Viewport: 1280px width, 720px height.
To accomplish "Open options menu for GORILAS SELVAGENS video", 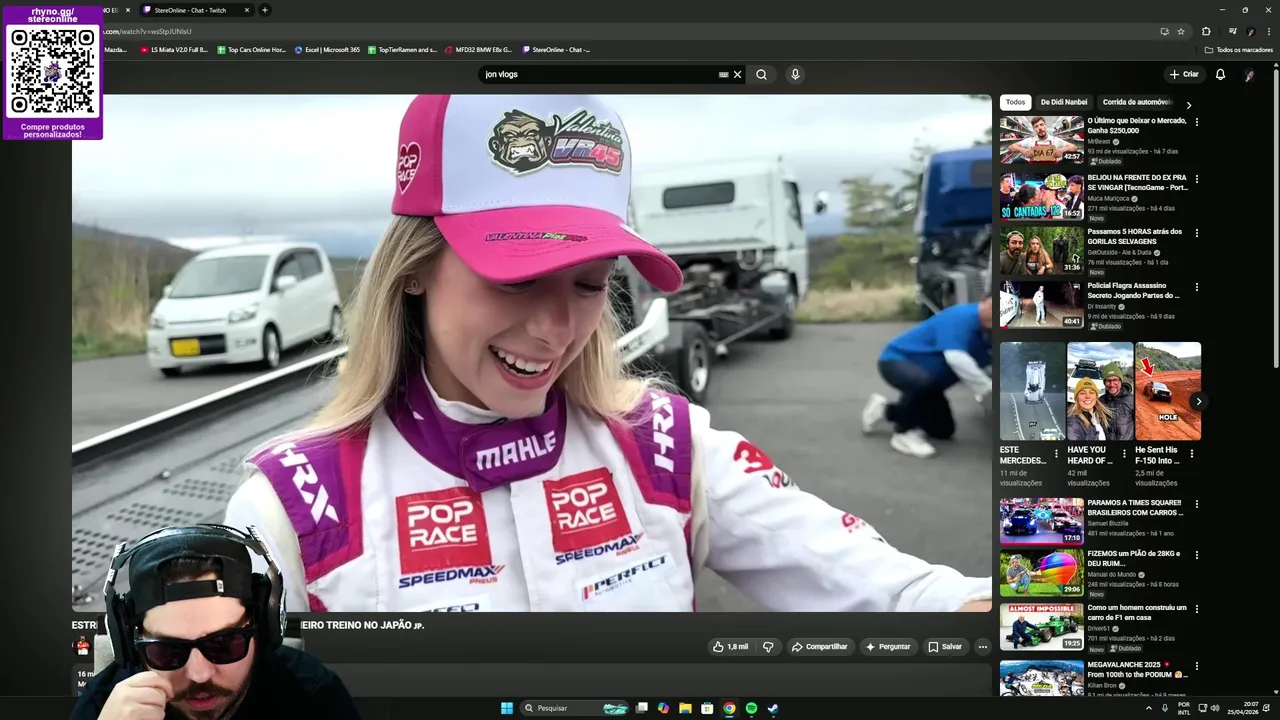I will tap(1196, 233).
